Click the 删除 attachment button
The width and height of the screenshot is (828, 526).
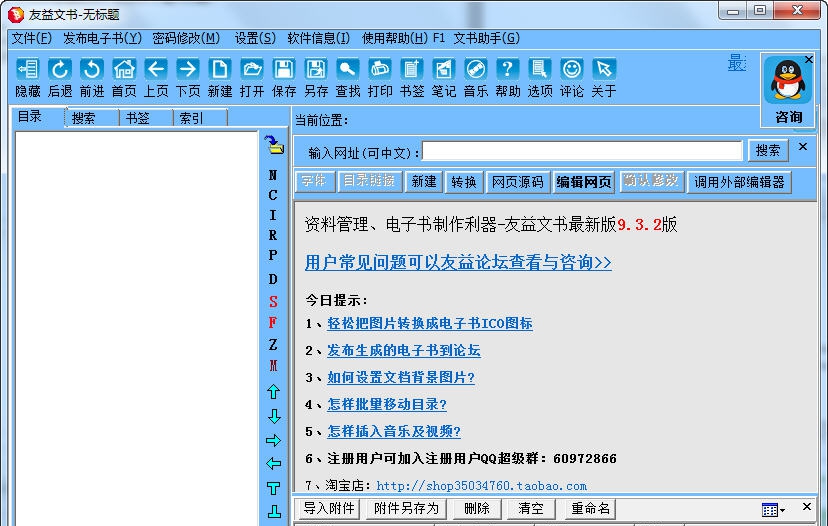pyautogui.click(x=476, y=508)
